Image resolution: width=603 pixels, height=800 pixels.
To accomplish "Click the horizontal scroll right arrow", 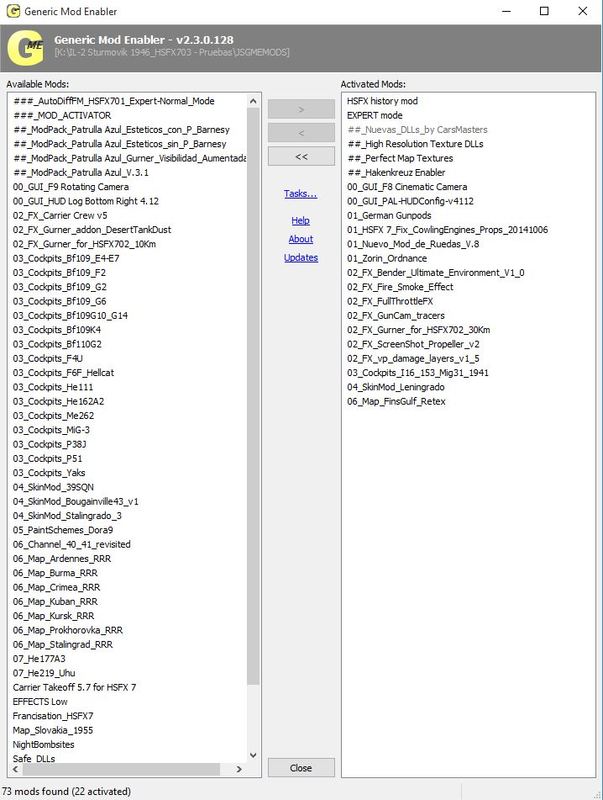I will (239, 769).
